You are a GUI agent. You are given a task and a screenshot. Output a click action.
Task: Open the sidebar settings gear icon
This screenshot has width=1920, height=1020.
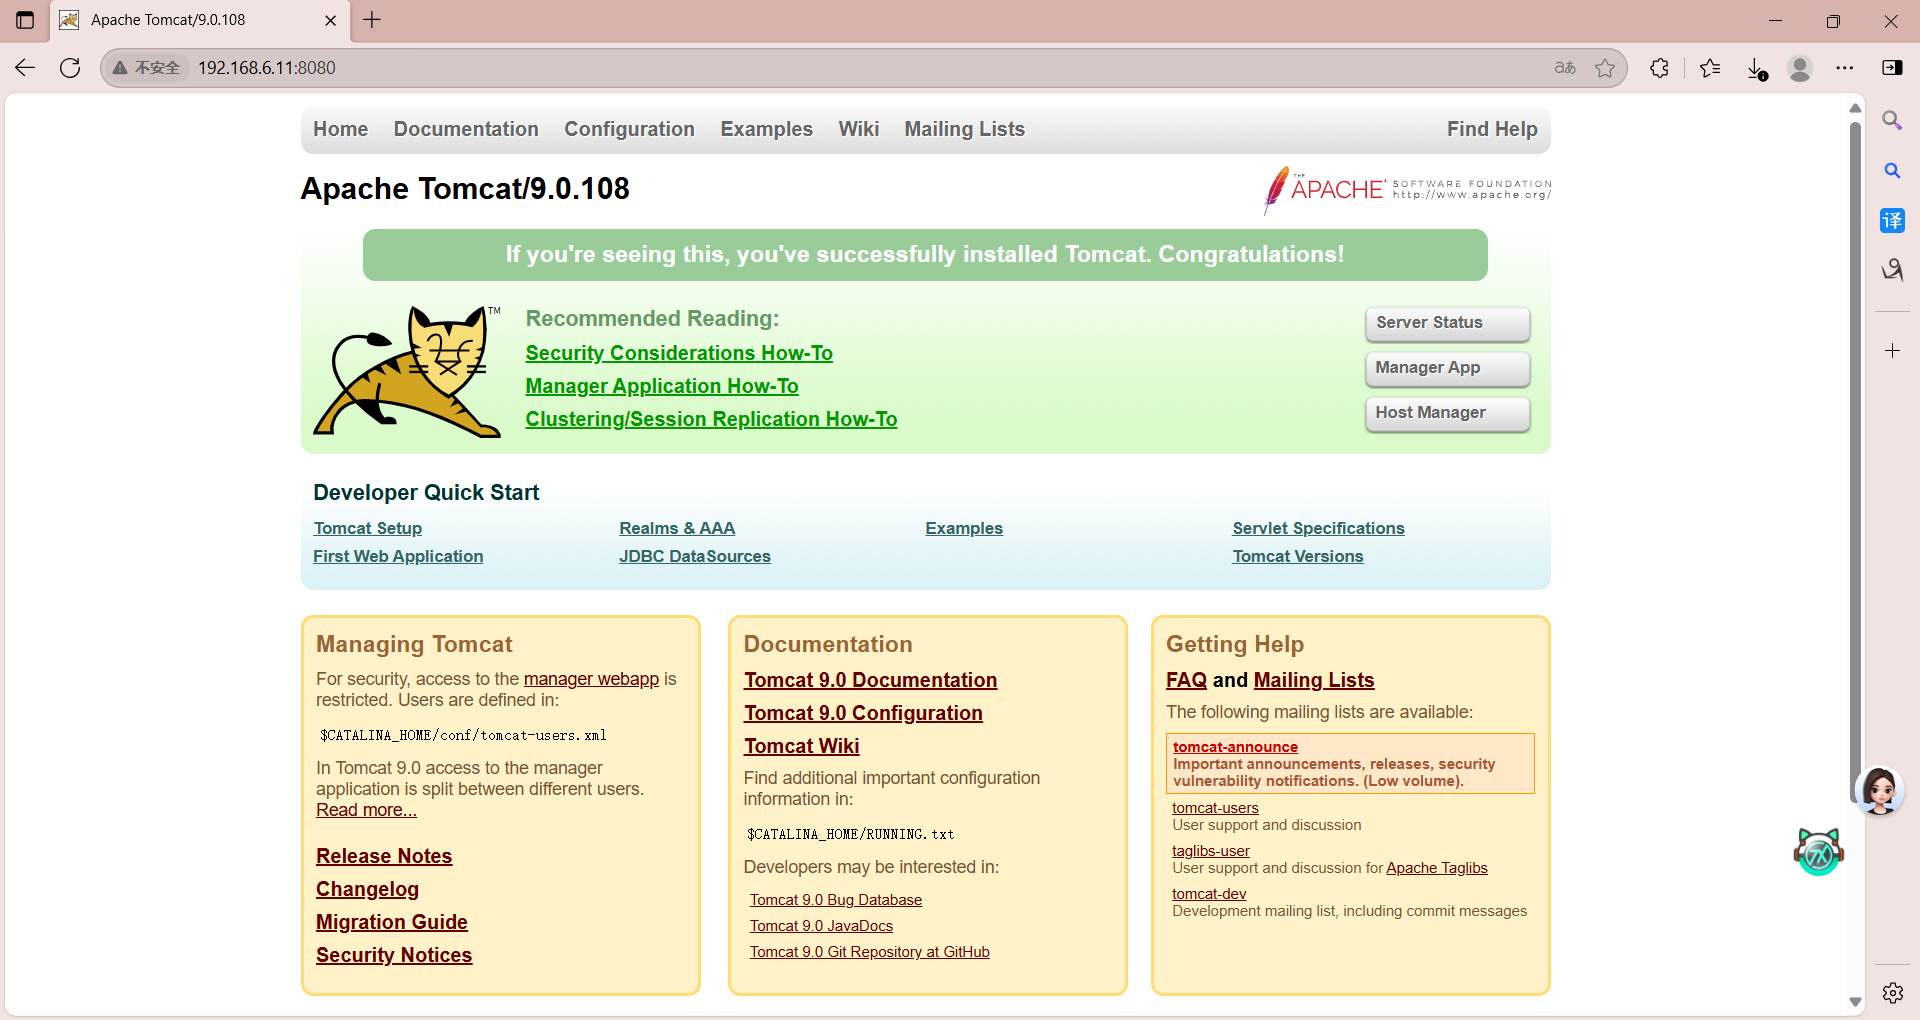[x=1892, y=993]
